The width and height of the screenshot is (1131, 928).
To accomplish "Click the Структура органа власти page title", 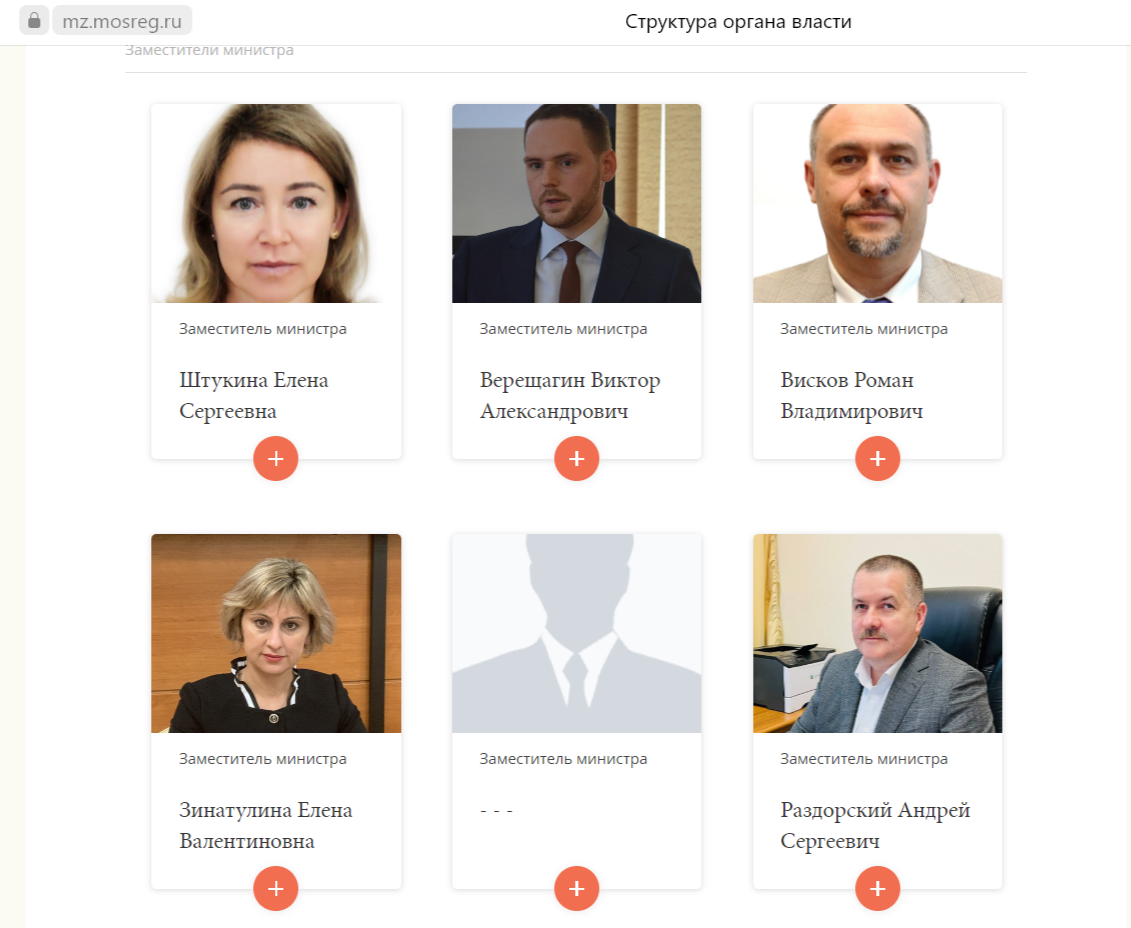I will [x=738, y=22].
